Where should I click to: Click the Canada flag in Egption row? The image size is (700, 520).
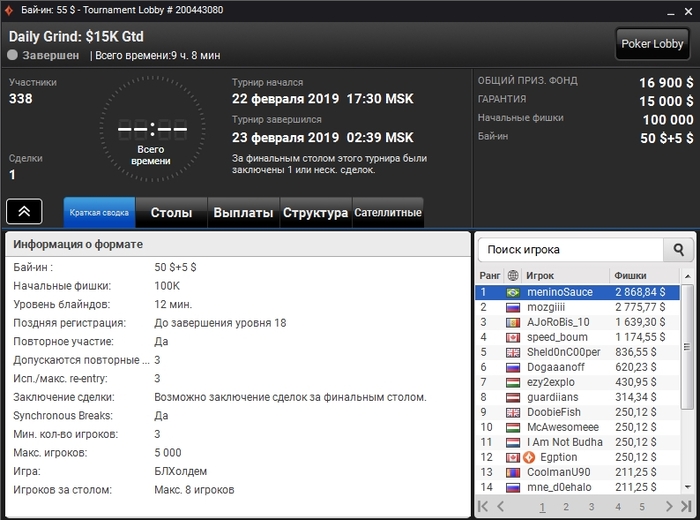click(x=512, y=458)
